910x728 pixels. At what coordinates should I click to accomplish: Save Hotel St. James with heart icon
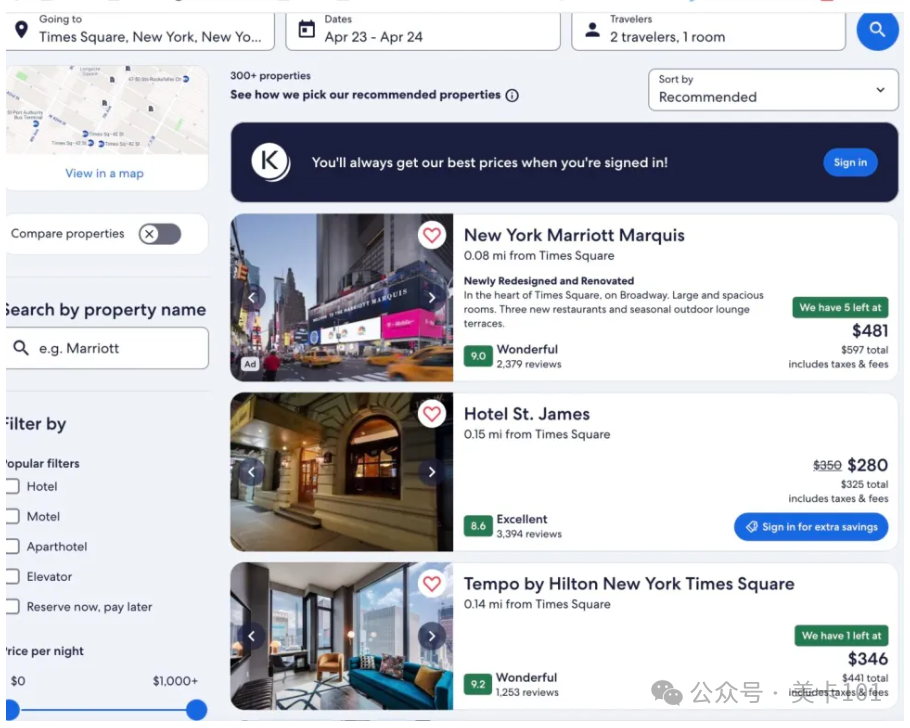point(431,414)
